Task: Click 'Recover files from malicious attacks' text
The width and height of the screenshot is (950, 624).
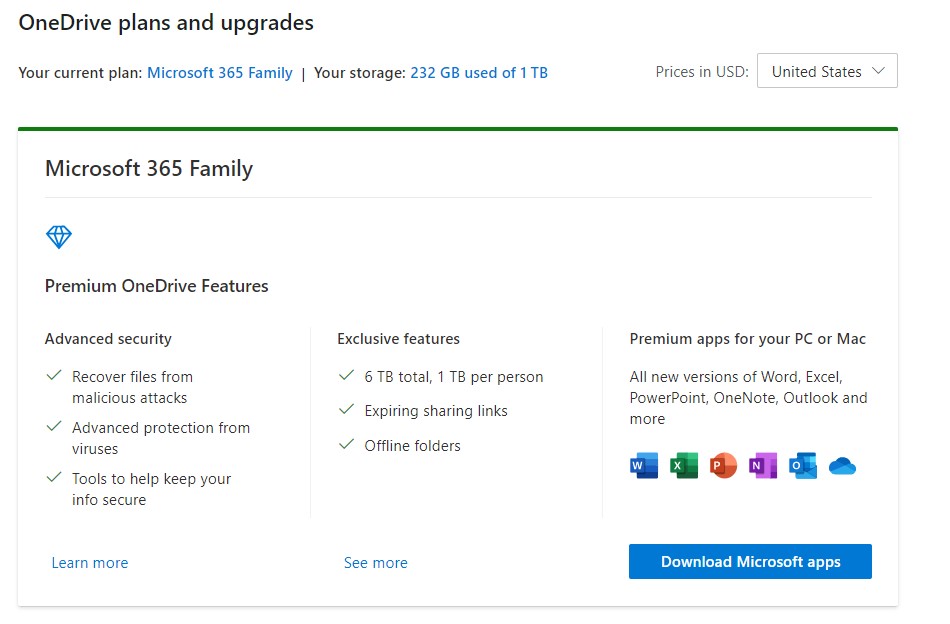Action: [132, 387]
